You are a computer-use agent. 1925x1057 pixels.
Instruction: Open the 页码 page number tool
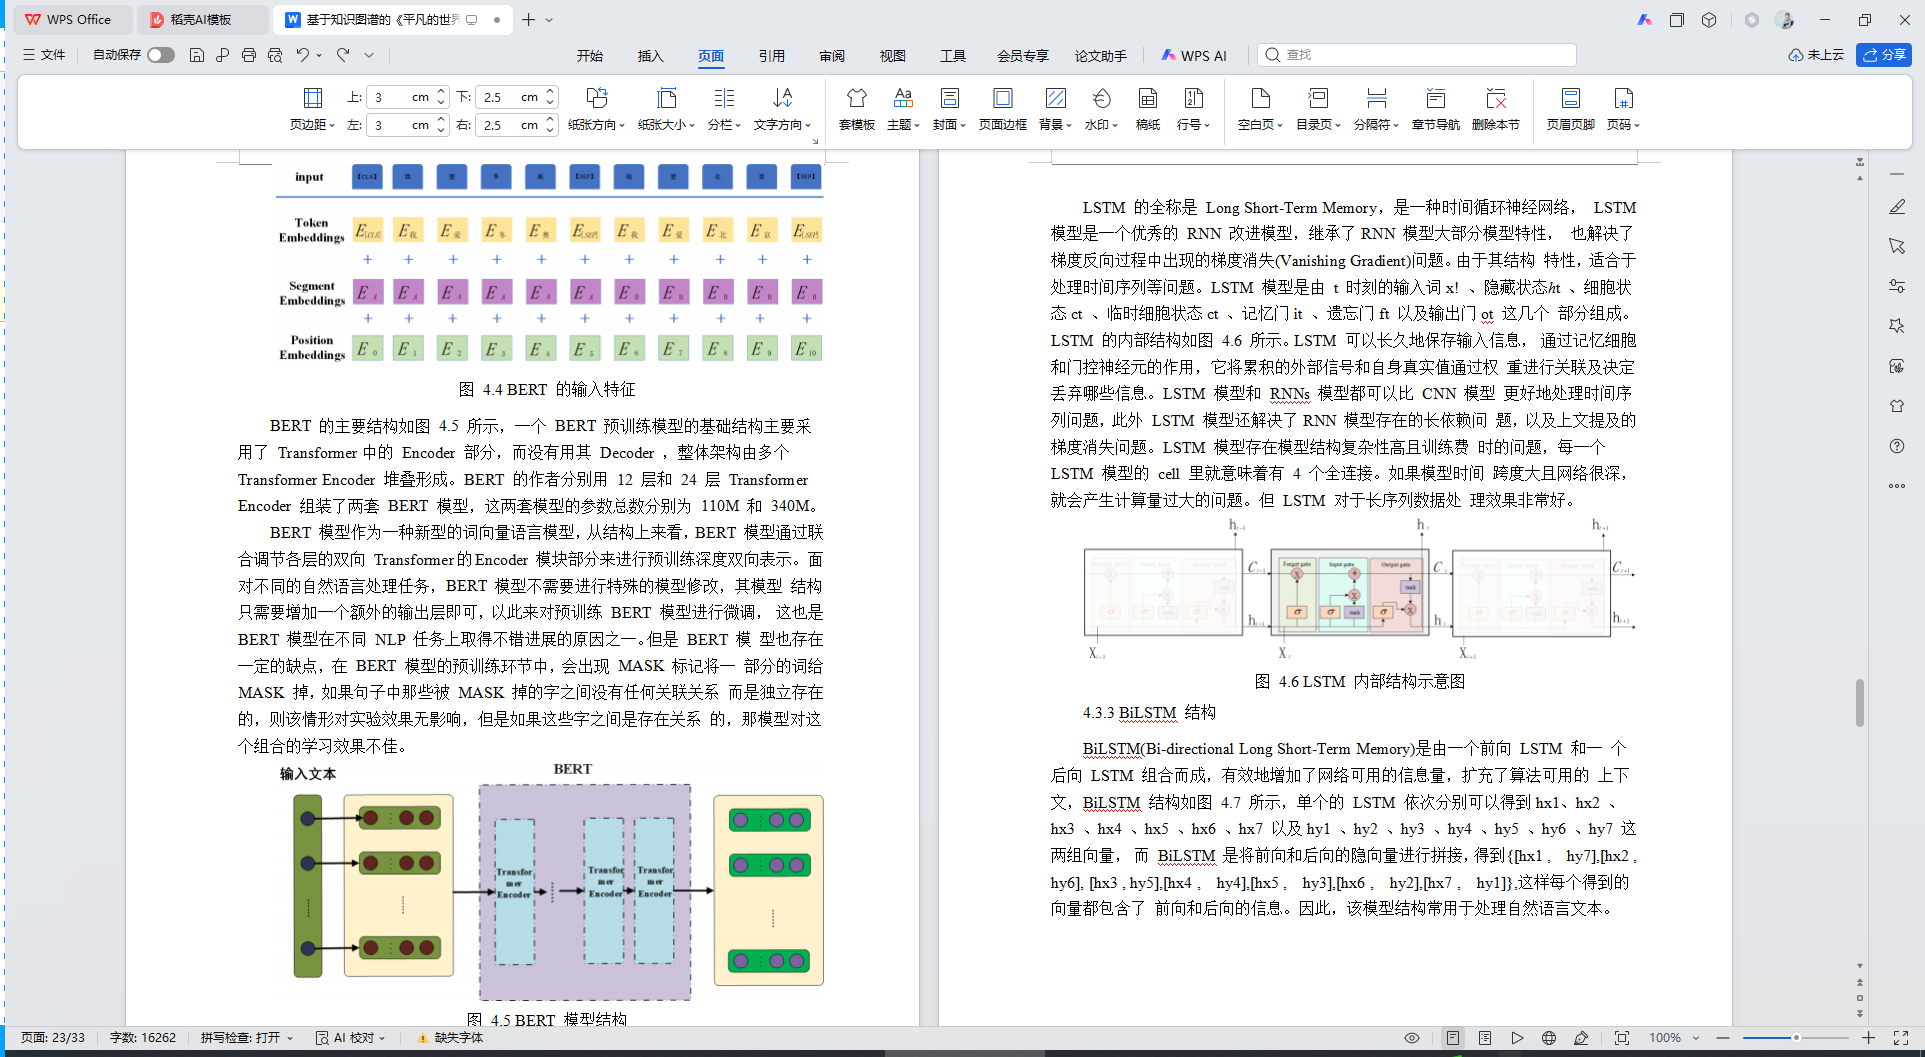(1623, 109)
